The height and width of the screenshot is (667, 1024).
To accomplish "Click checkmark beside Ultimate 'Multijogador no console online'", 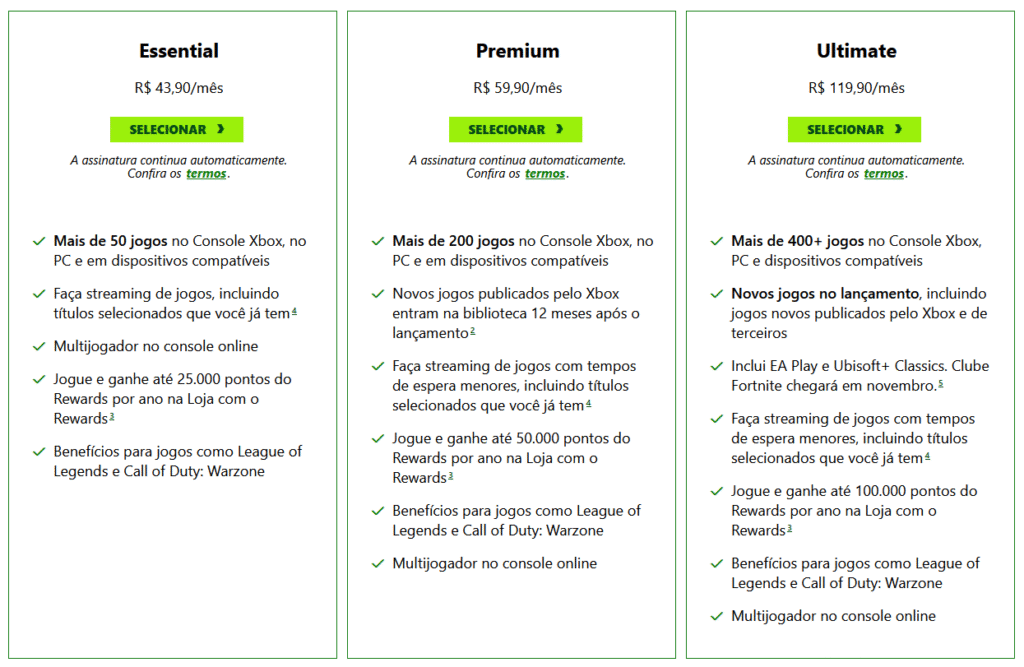I will [x=717, y=617].
